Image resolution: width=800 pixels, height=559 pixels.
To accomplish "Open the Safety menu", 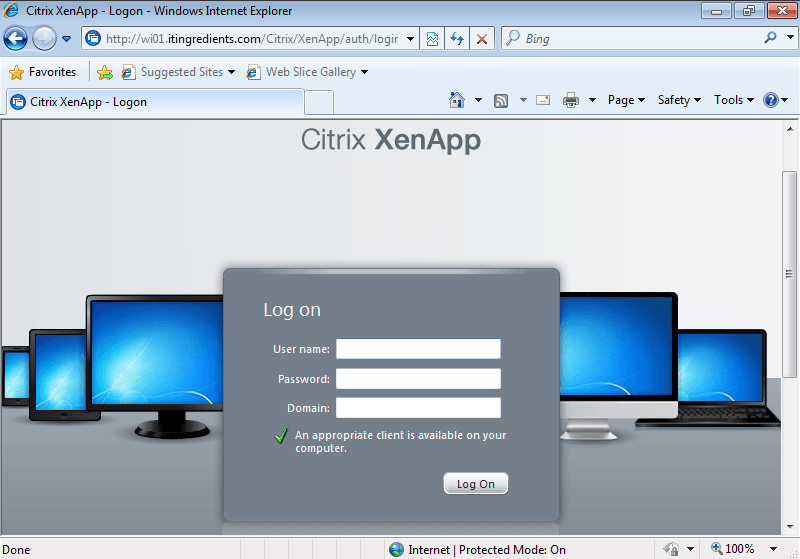I will pyautogui.click(x=679, y=100).
